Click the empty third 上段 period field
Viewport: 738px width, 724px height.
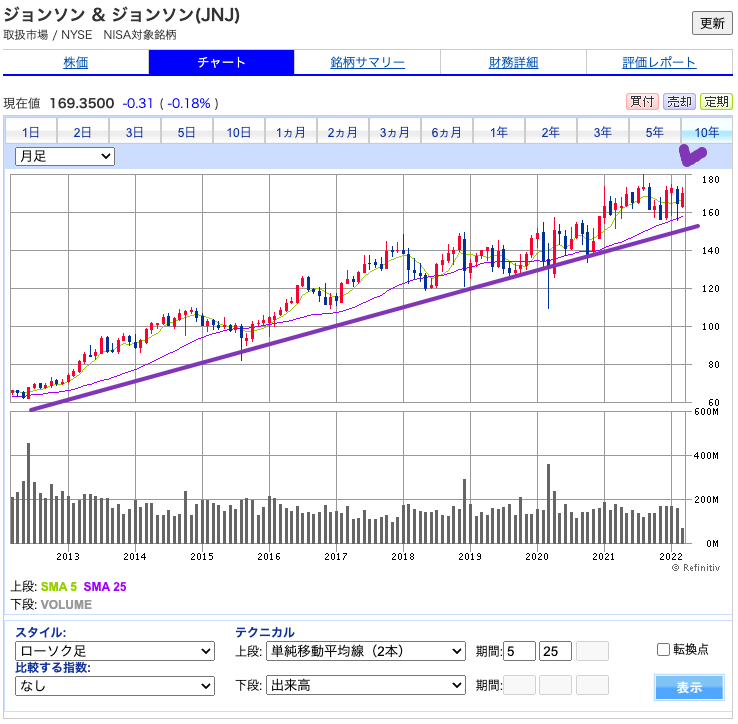point(592,651)
